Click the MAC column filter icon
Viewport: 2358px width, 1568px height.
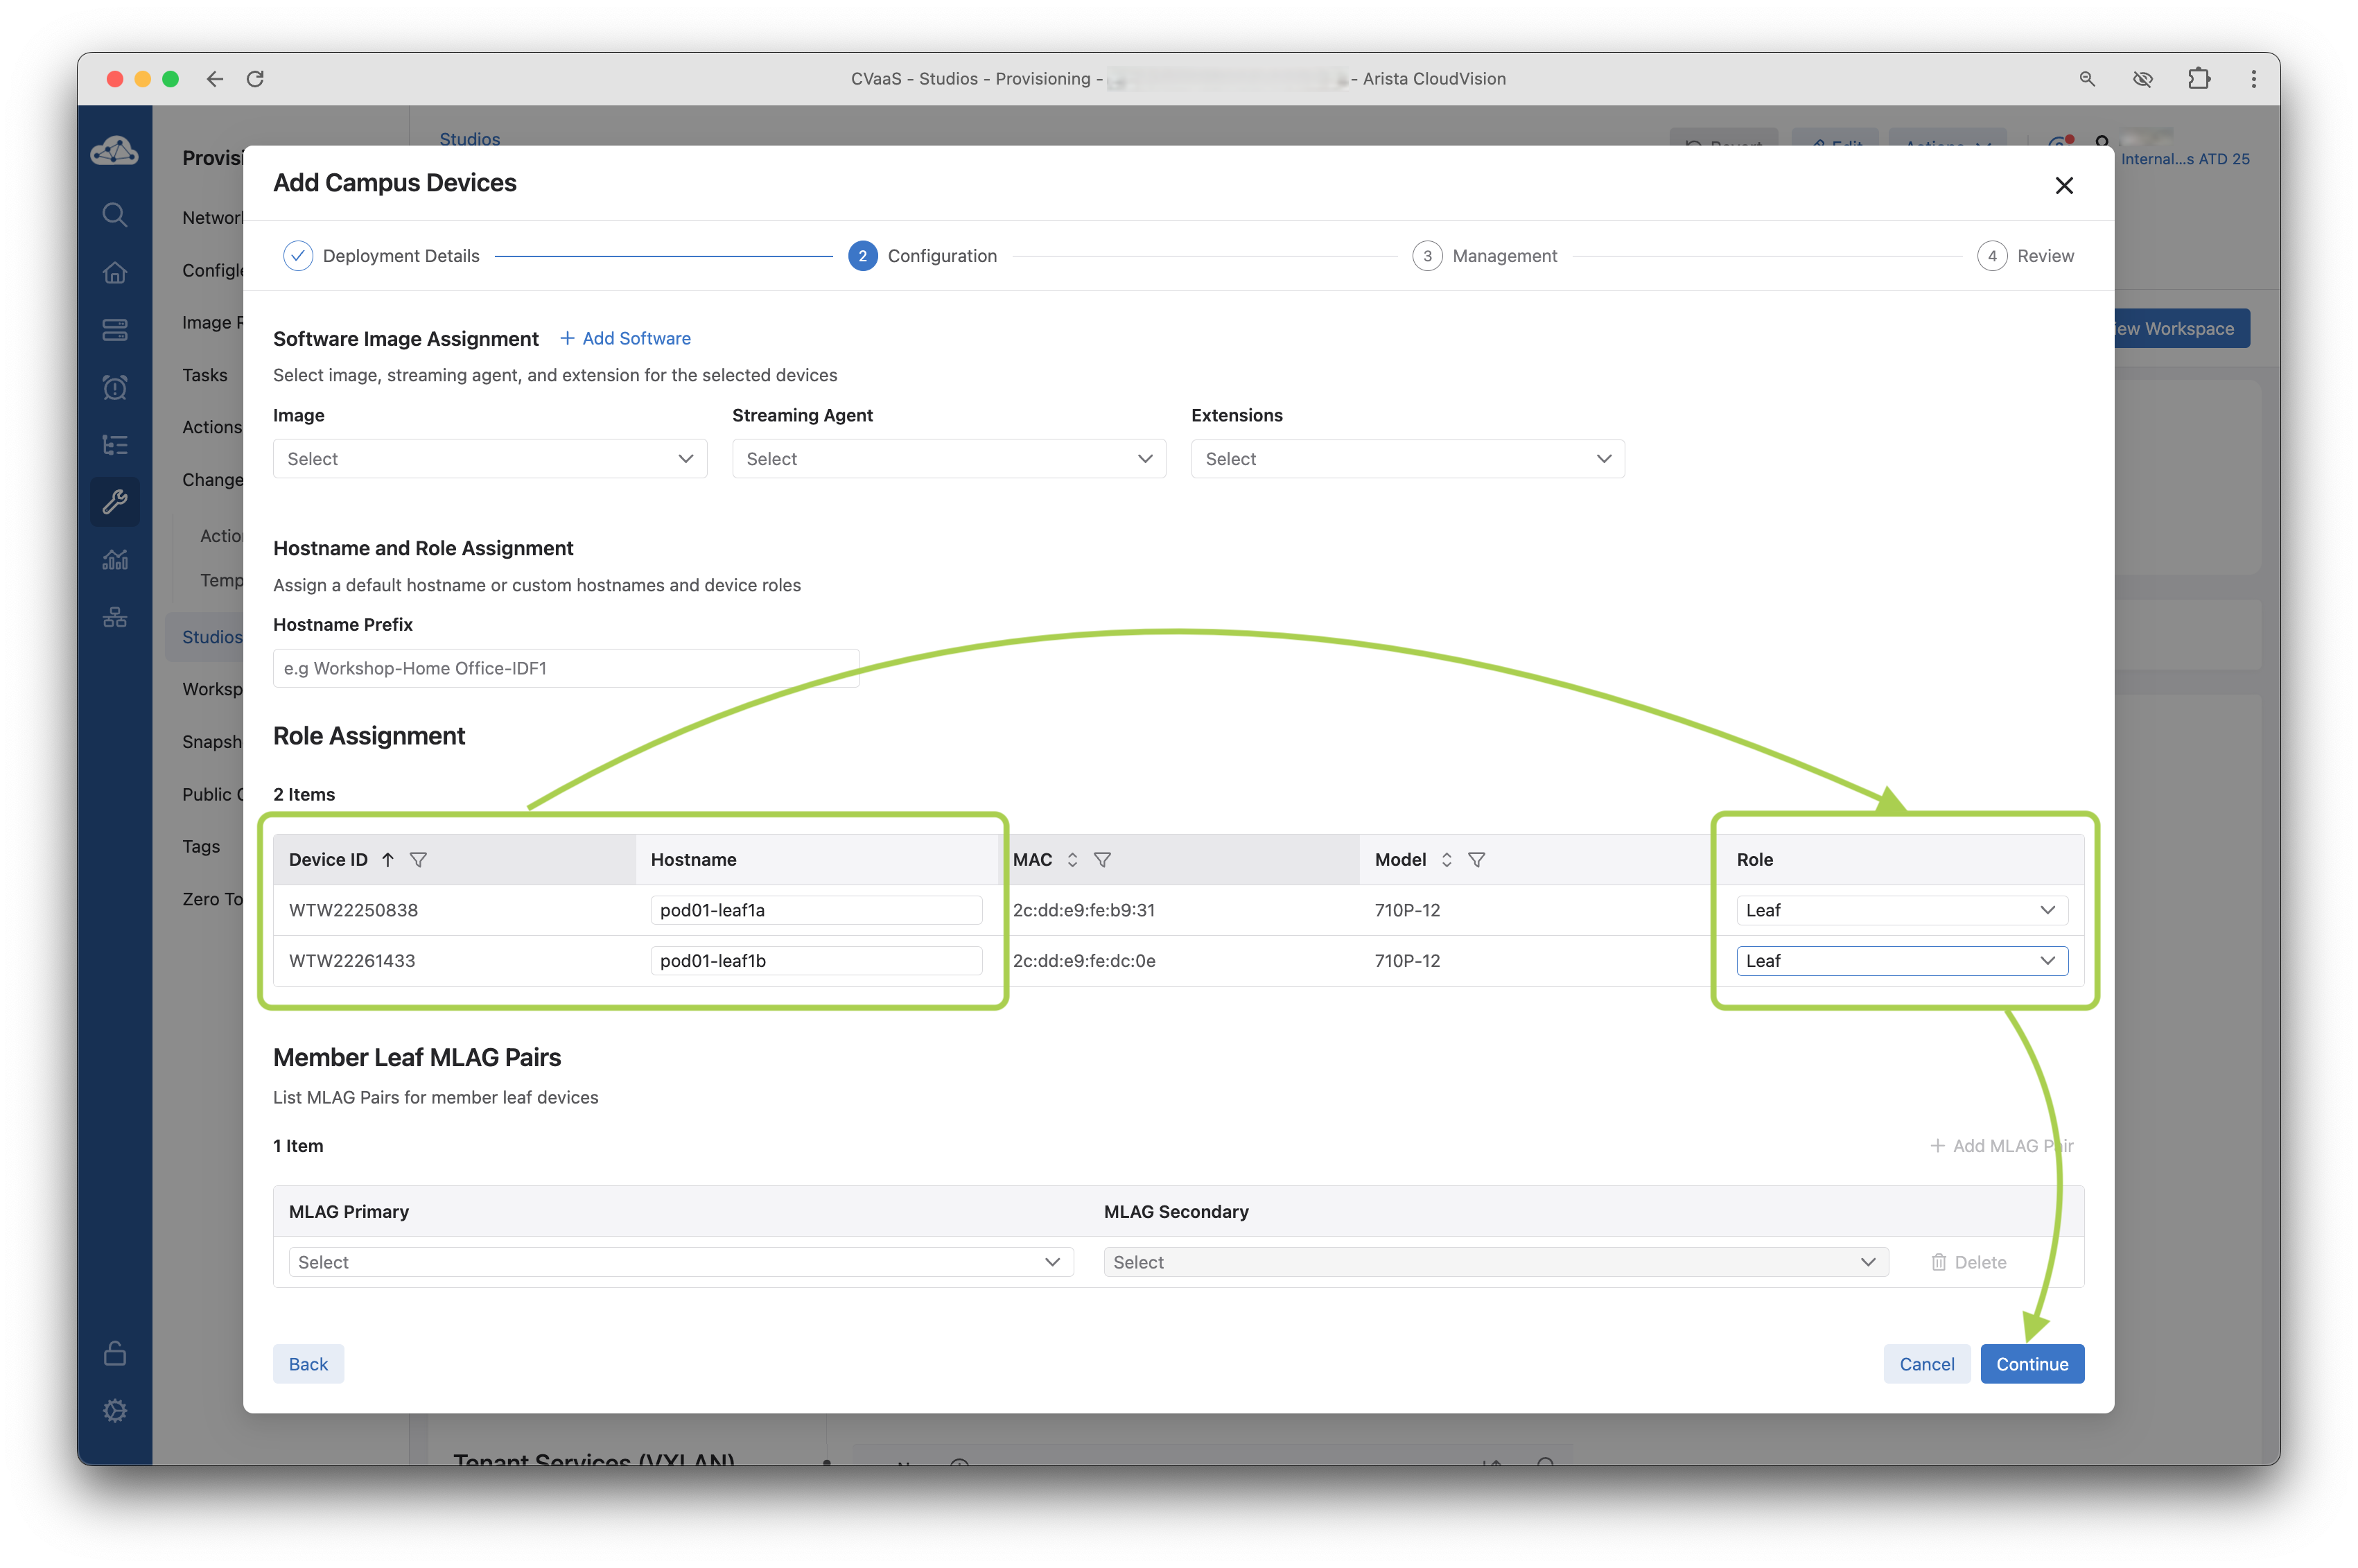click(1102, 860)
